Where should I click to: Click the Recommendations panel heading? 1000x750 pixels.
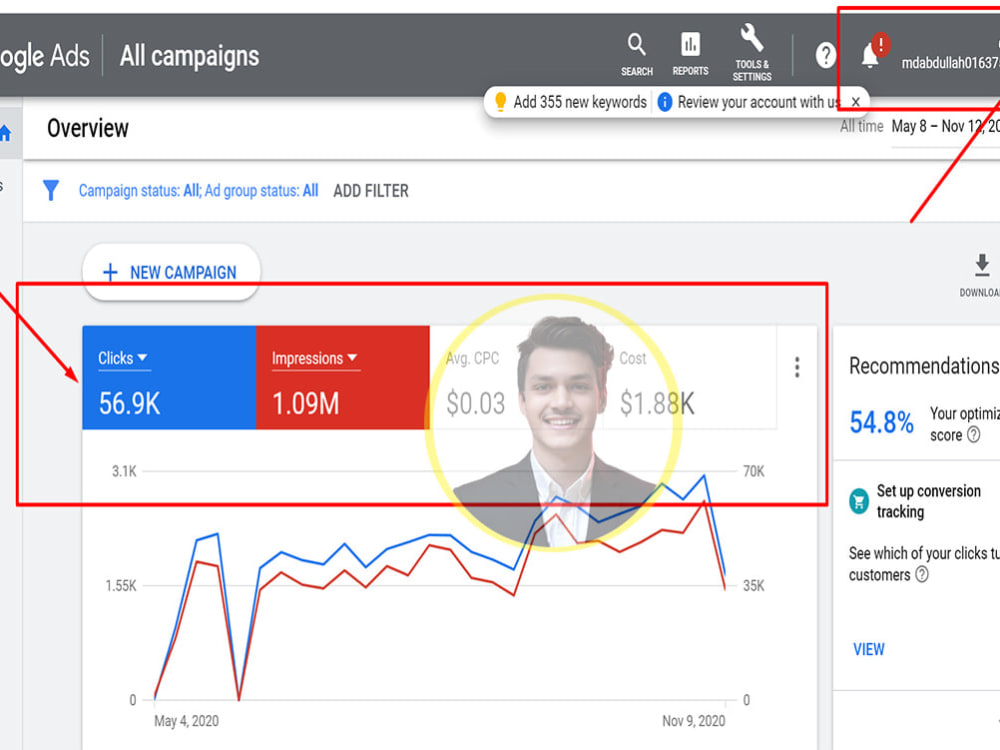click(924, 366)
